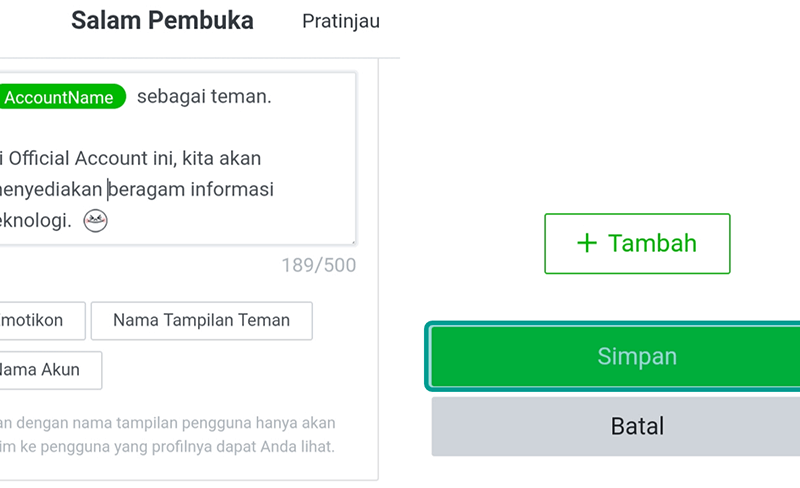Click the blank line in the message box
800x488 pixels.
coord(176,128)
